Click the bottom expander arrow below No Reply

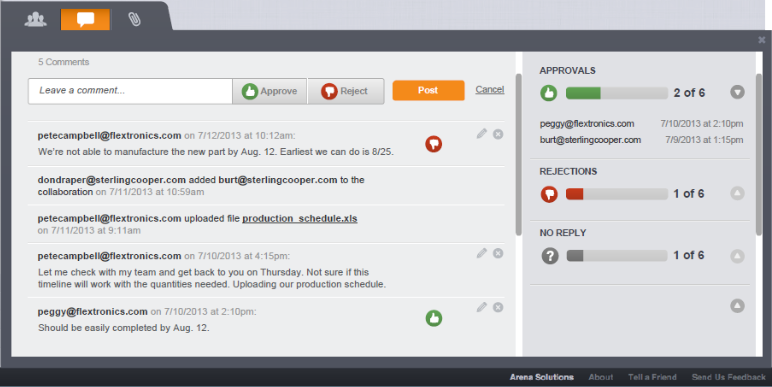737,306
